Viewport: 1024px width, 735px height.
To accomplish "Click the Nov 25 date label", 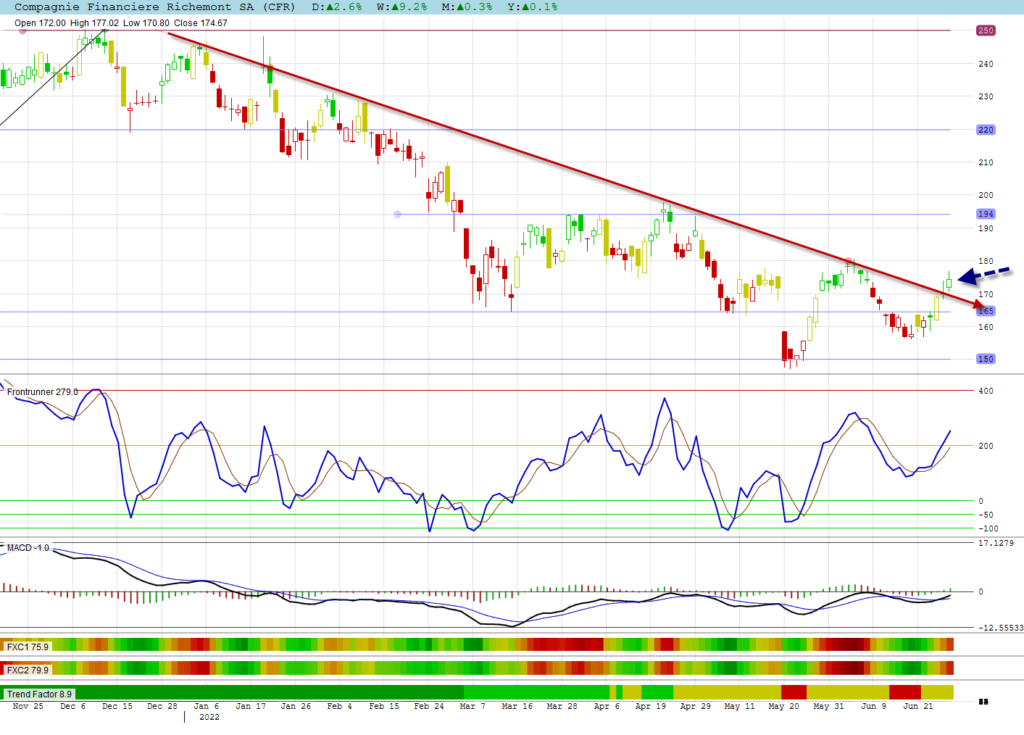I will tap(28, 706).
